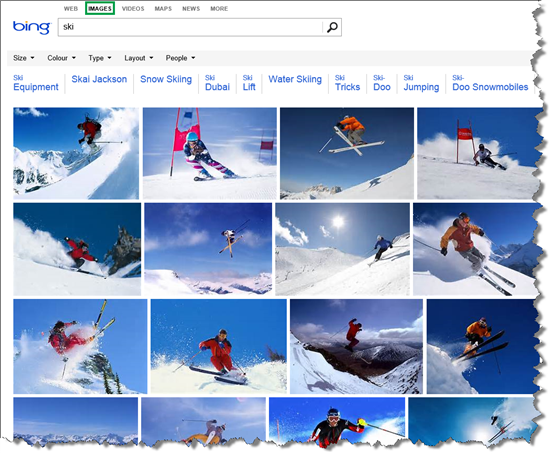Follow the Ski Tricks suggestion
Screen dimensions: 550x453
tap(347, 83)
